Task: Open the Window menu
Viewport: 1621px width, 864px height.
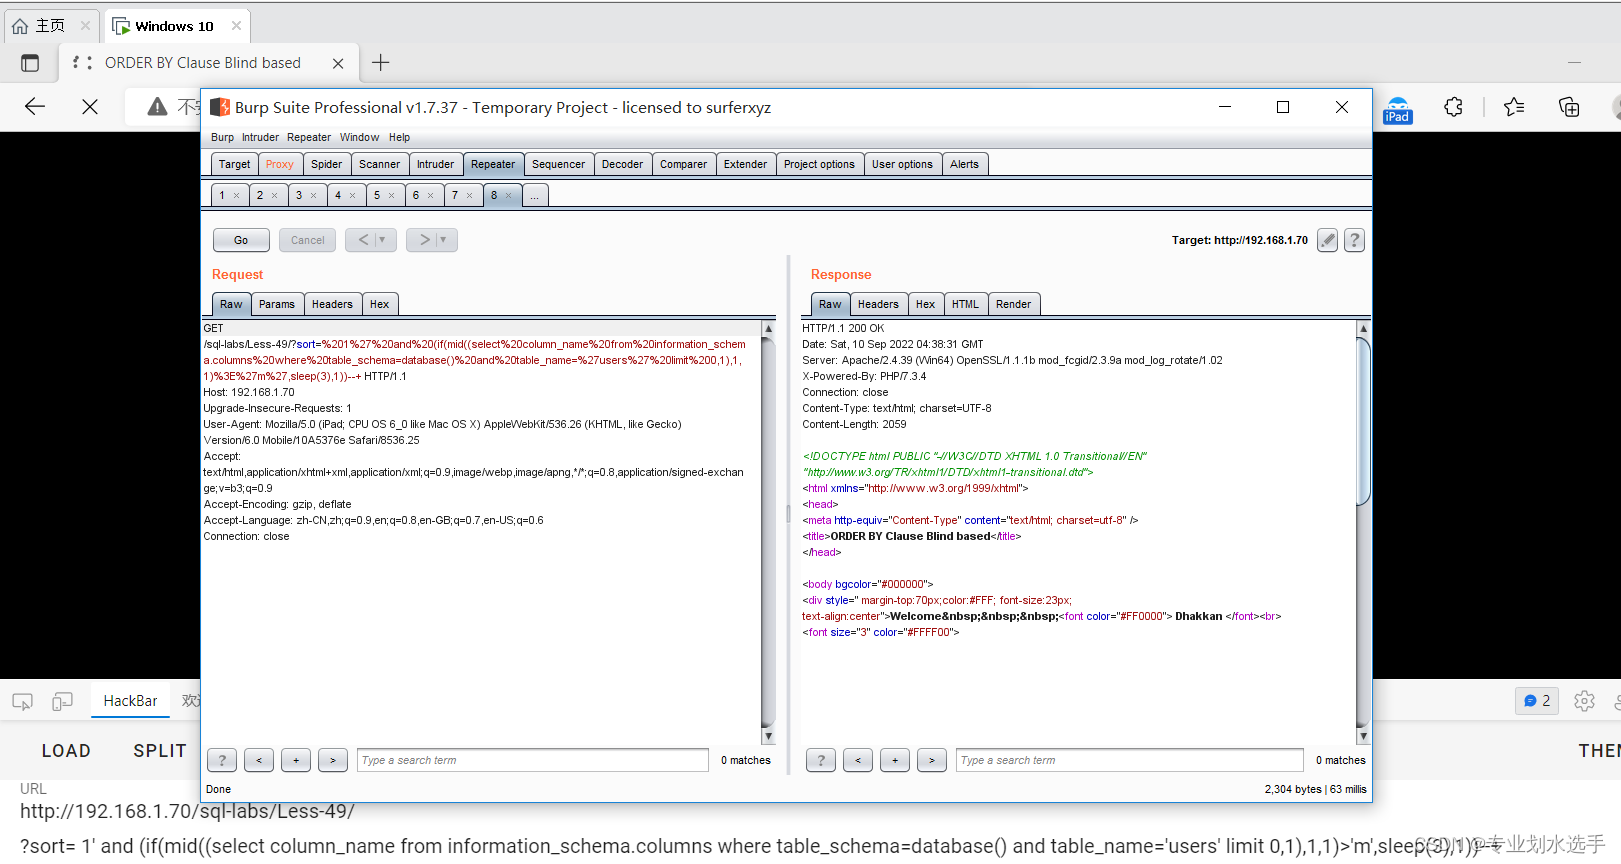Action: 359,137
